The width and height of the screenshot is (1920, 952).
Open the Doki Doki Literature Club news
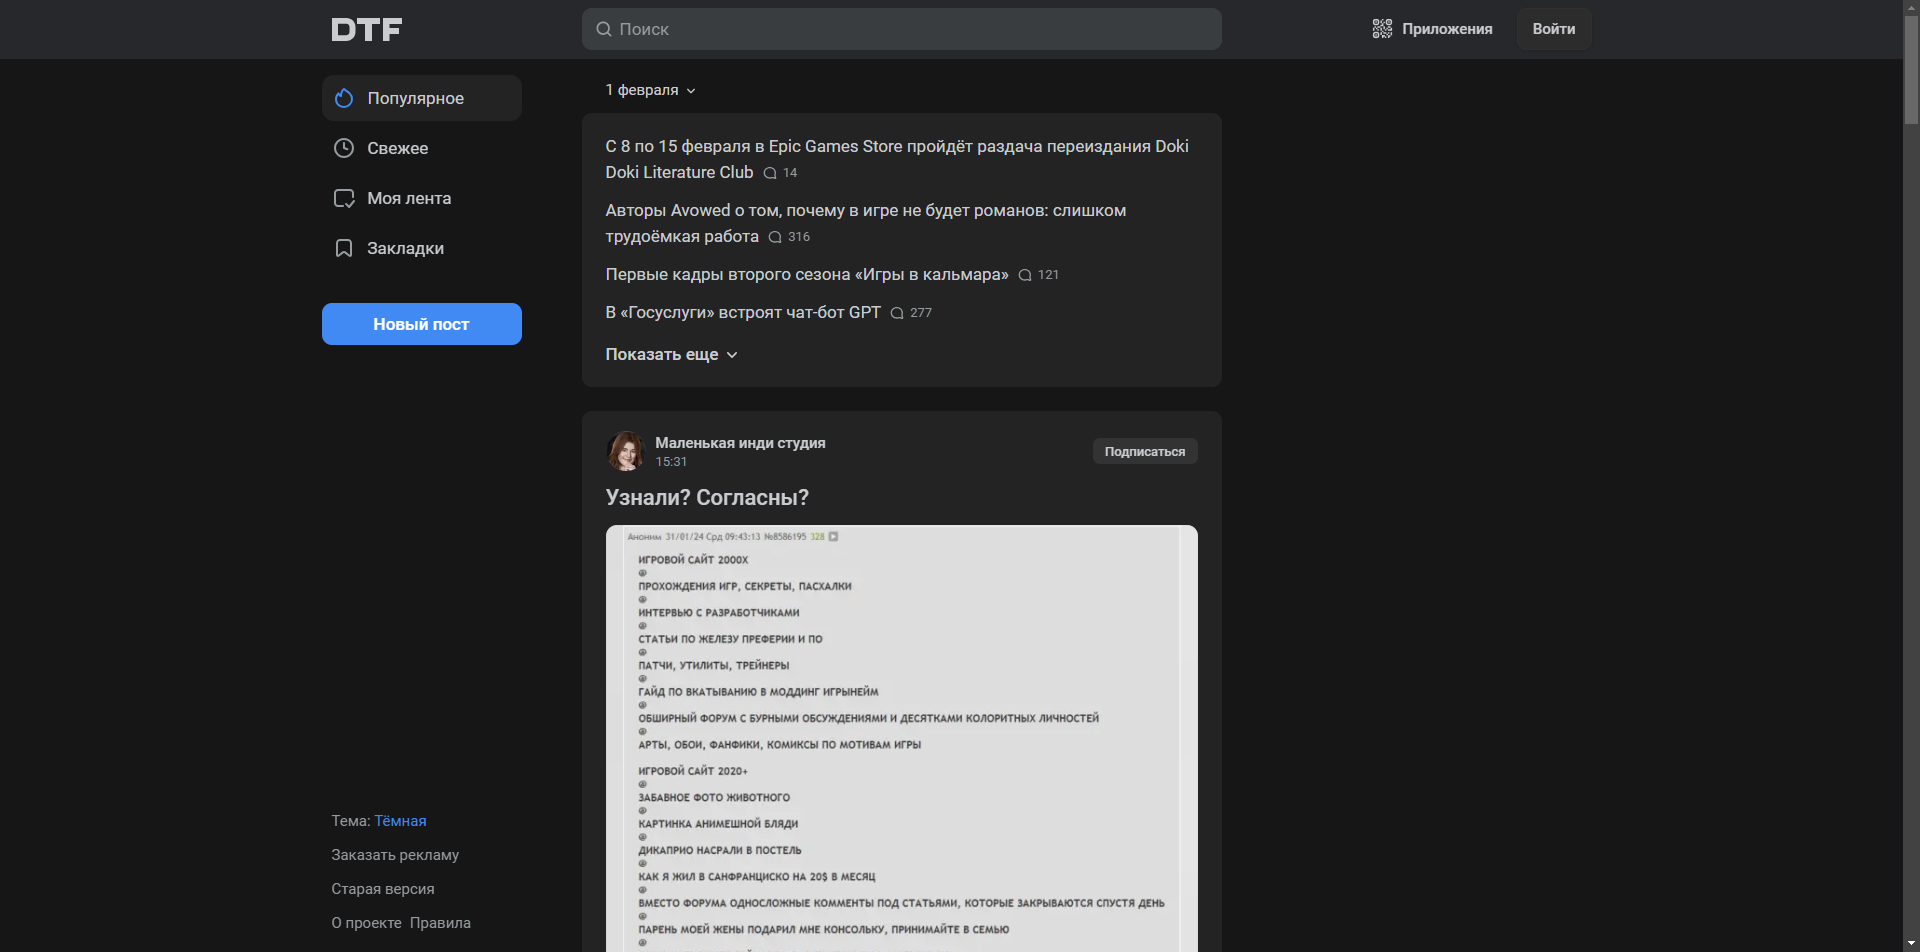[896, 159]
